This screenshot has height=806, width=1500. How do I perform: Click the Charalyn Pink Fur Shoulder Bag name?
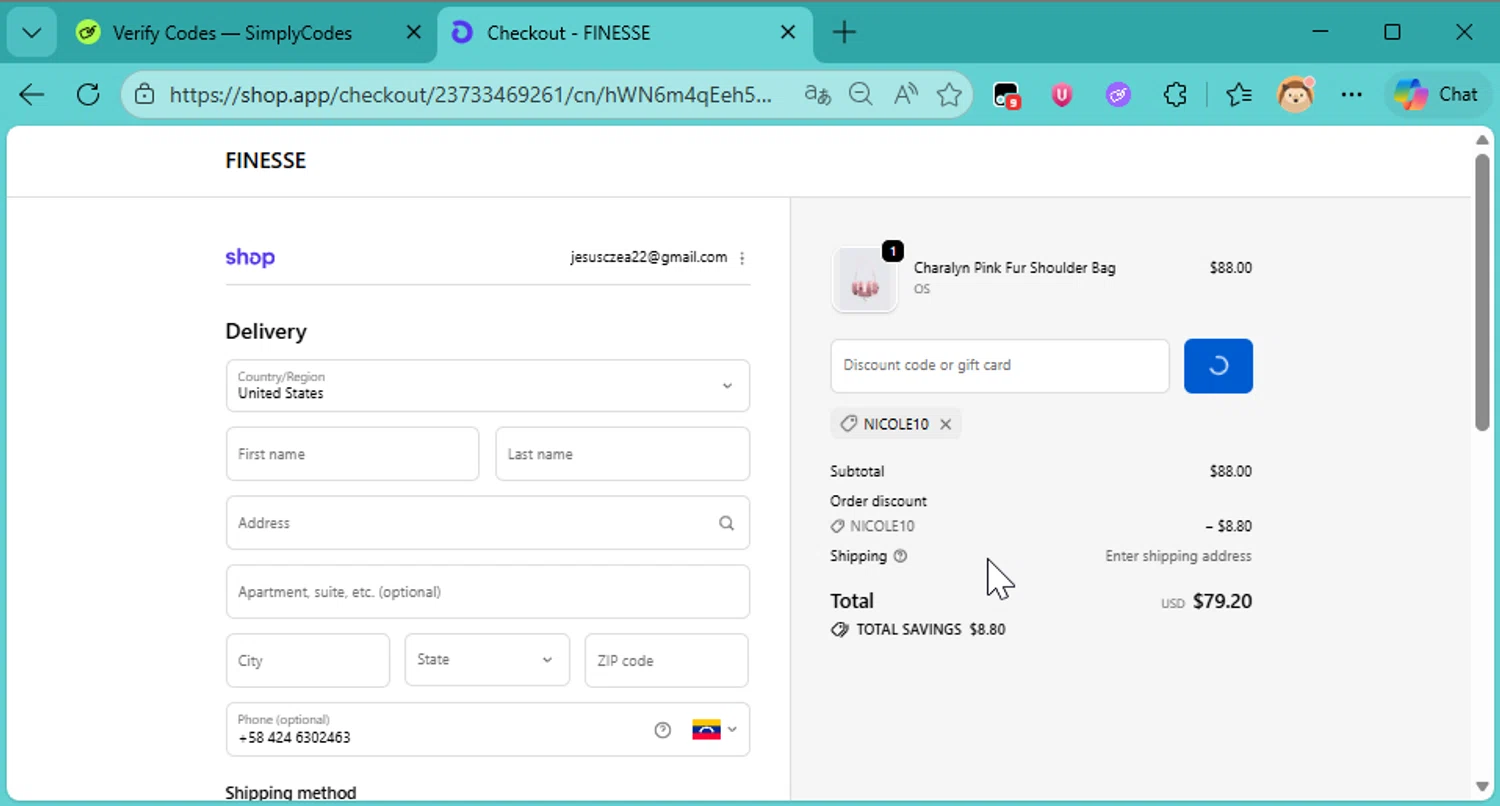tap(1014, 268)
